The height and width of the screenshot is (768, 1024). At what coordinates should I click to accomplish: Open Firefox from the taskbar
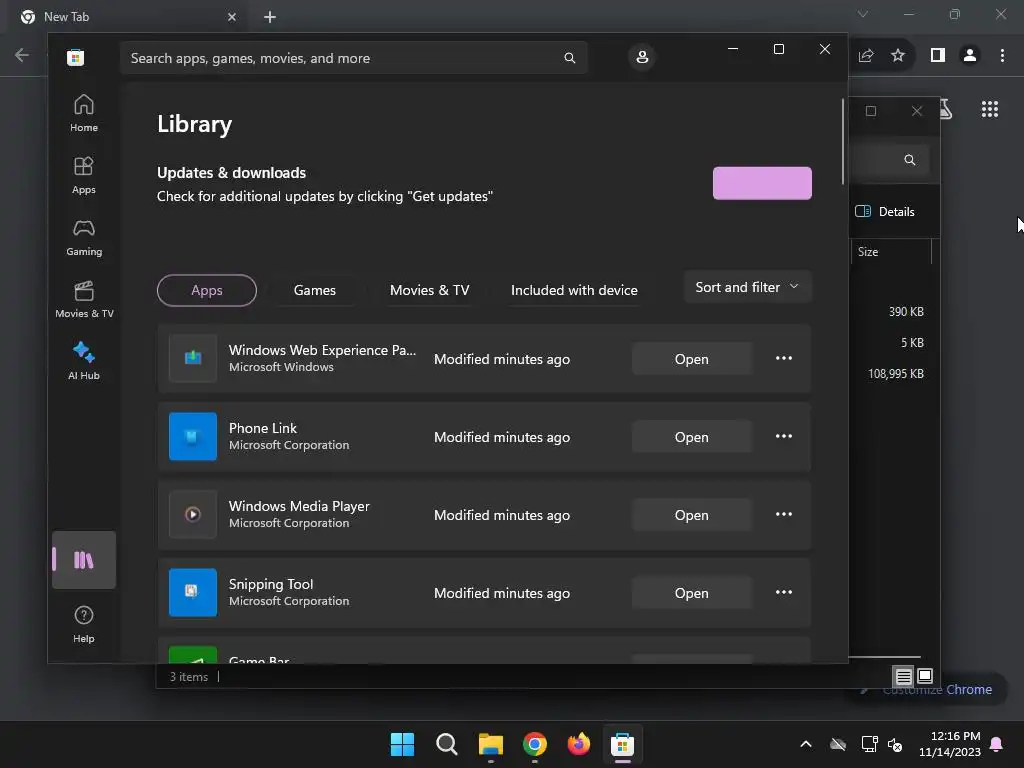coord(579,744)
